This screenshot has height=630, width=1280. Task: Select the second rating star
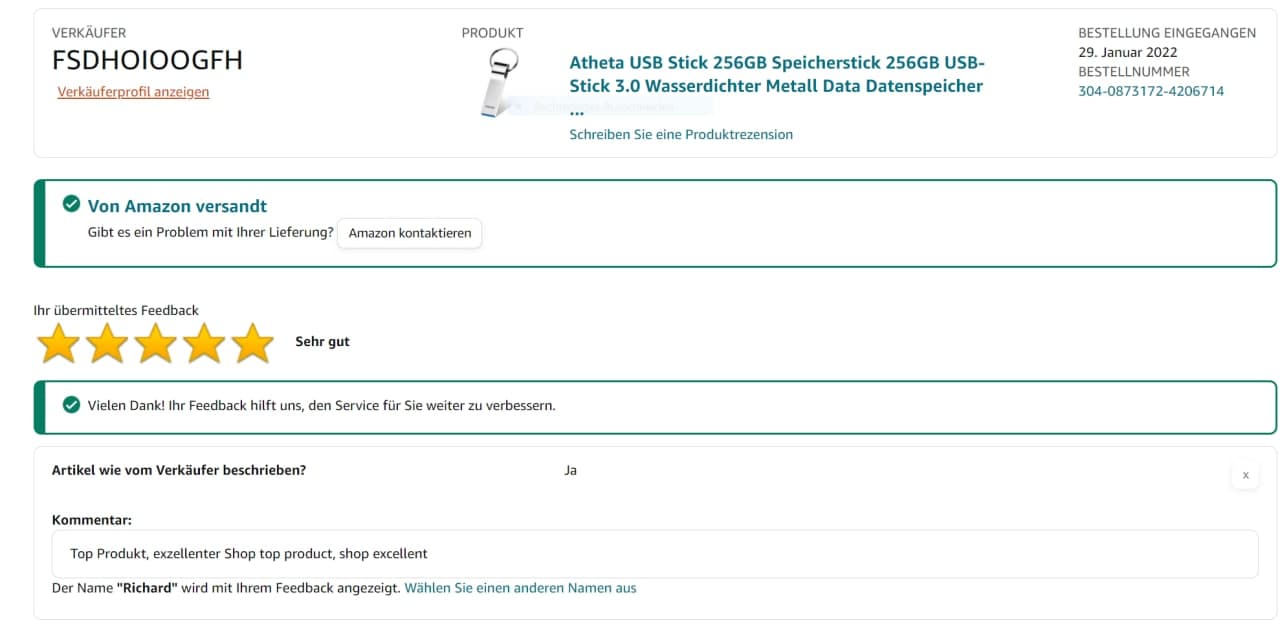[x=107, y=343]
